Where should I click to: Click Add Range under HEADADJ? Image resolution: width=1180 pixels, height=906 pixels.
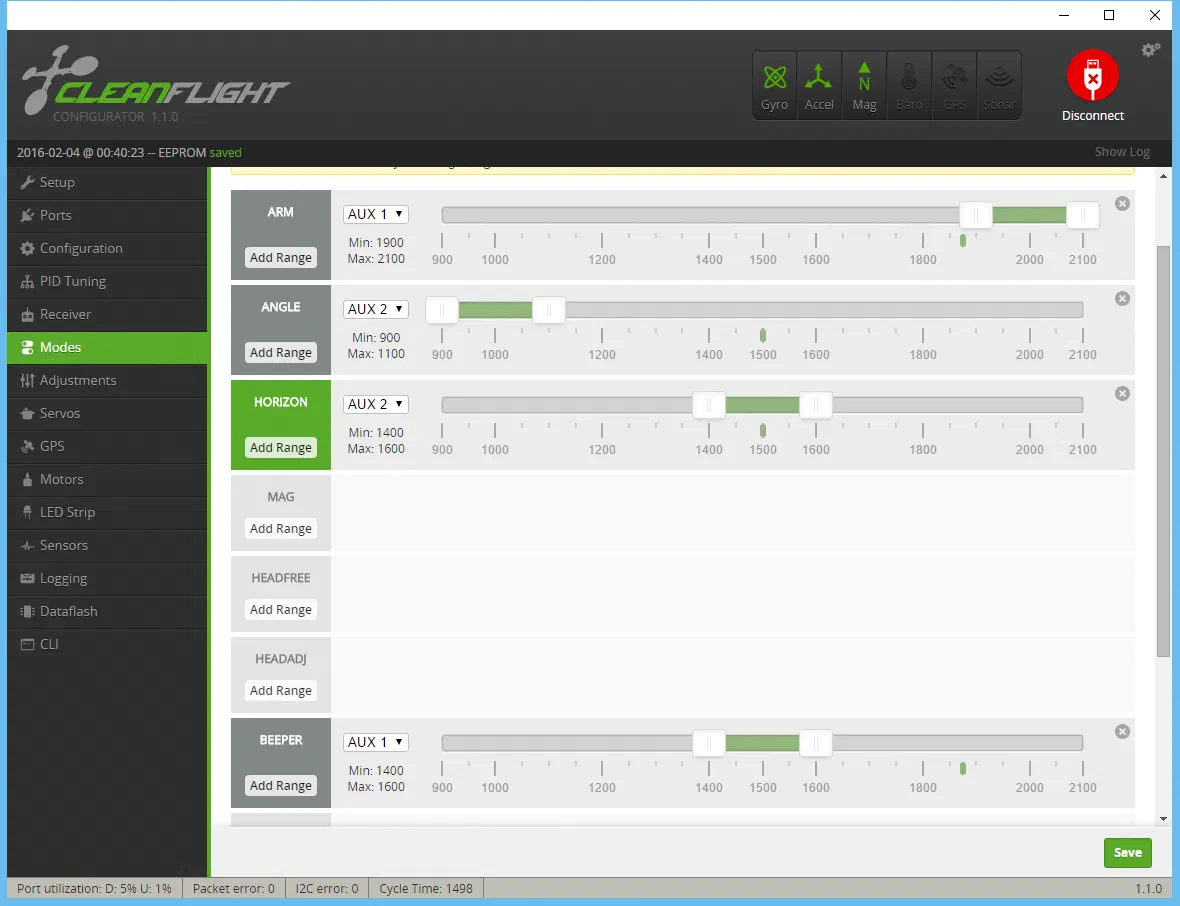(281, 691)
